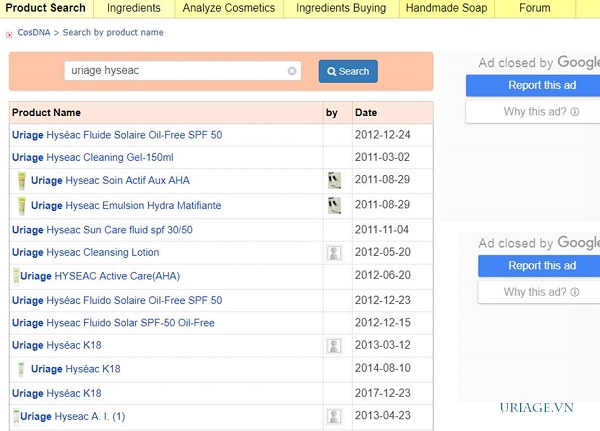
Task: Open the Handmade Soap tab
Action: coord(447,8)
